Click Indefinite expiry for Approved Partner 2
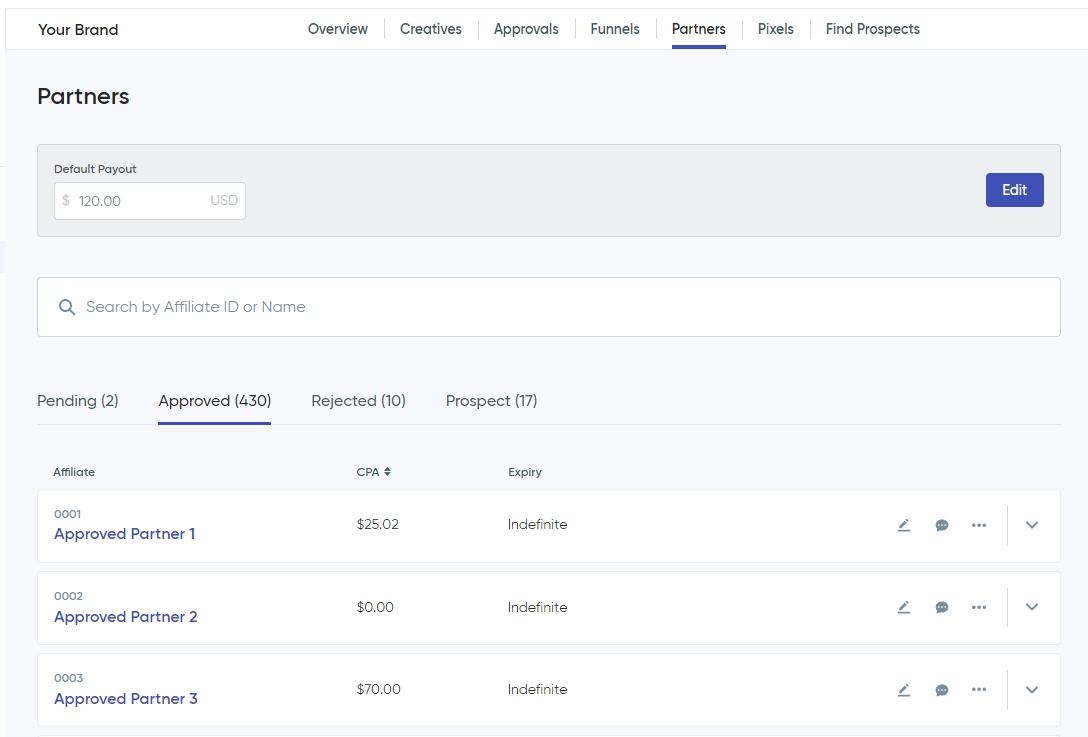This screenshot has height=737, width=1088. (537, 607)
